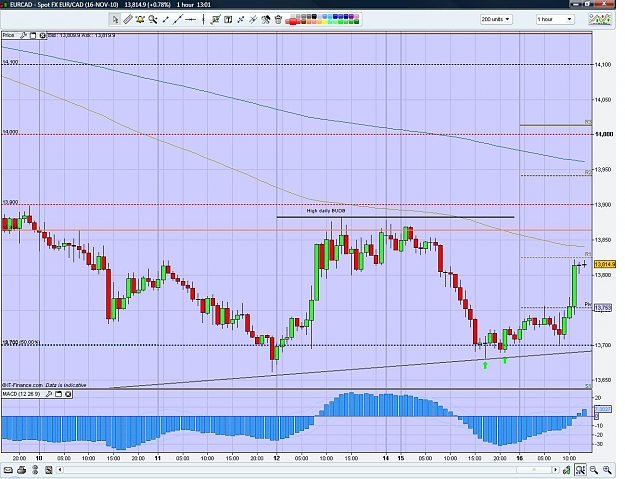Select the chart pattern drawing tool
The height and width of the screenshot is (479, 625).
tap(216, 19)
